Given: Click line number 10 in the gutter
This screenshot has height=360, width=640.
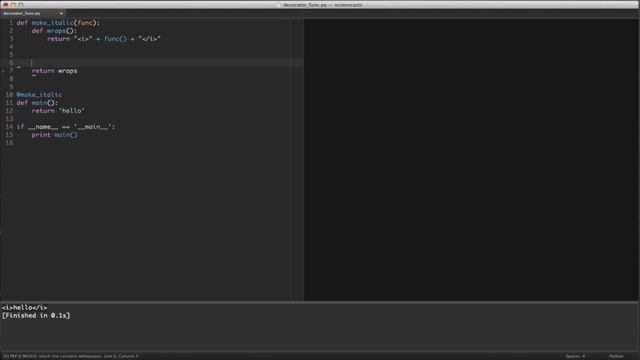Looking at the screenshot, I should pos(9,95).
